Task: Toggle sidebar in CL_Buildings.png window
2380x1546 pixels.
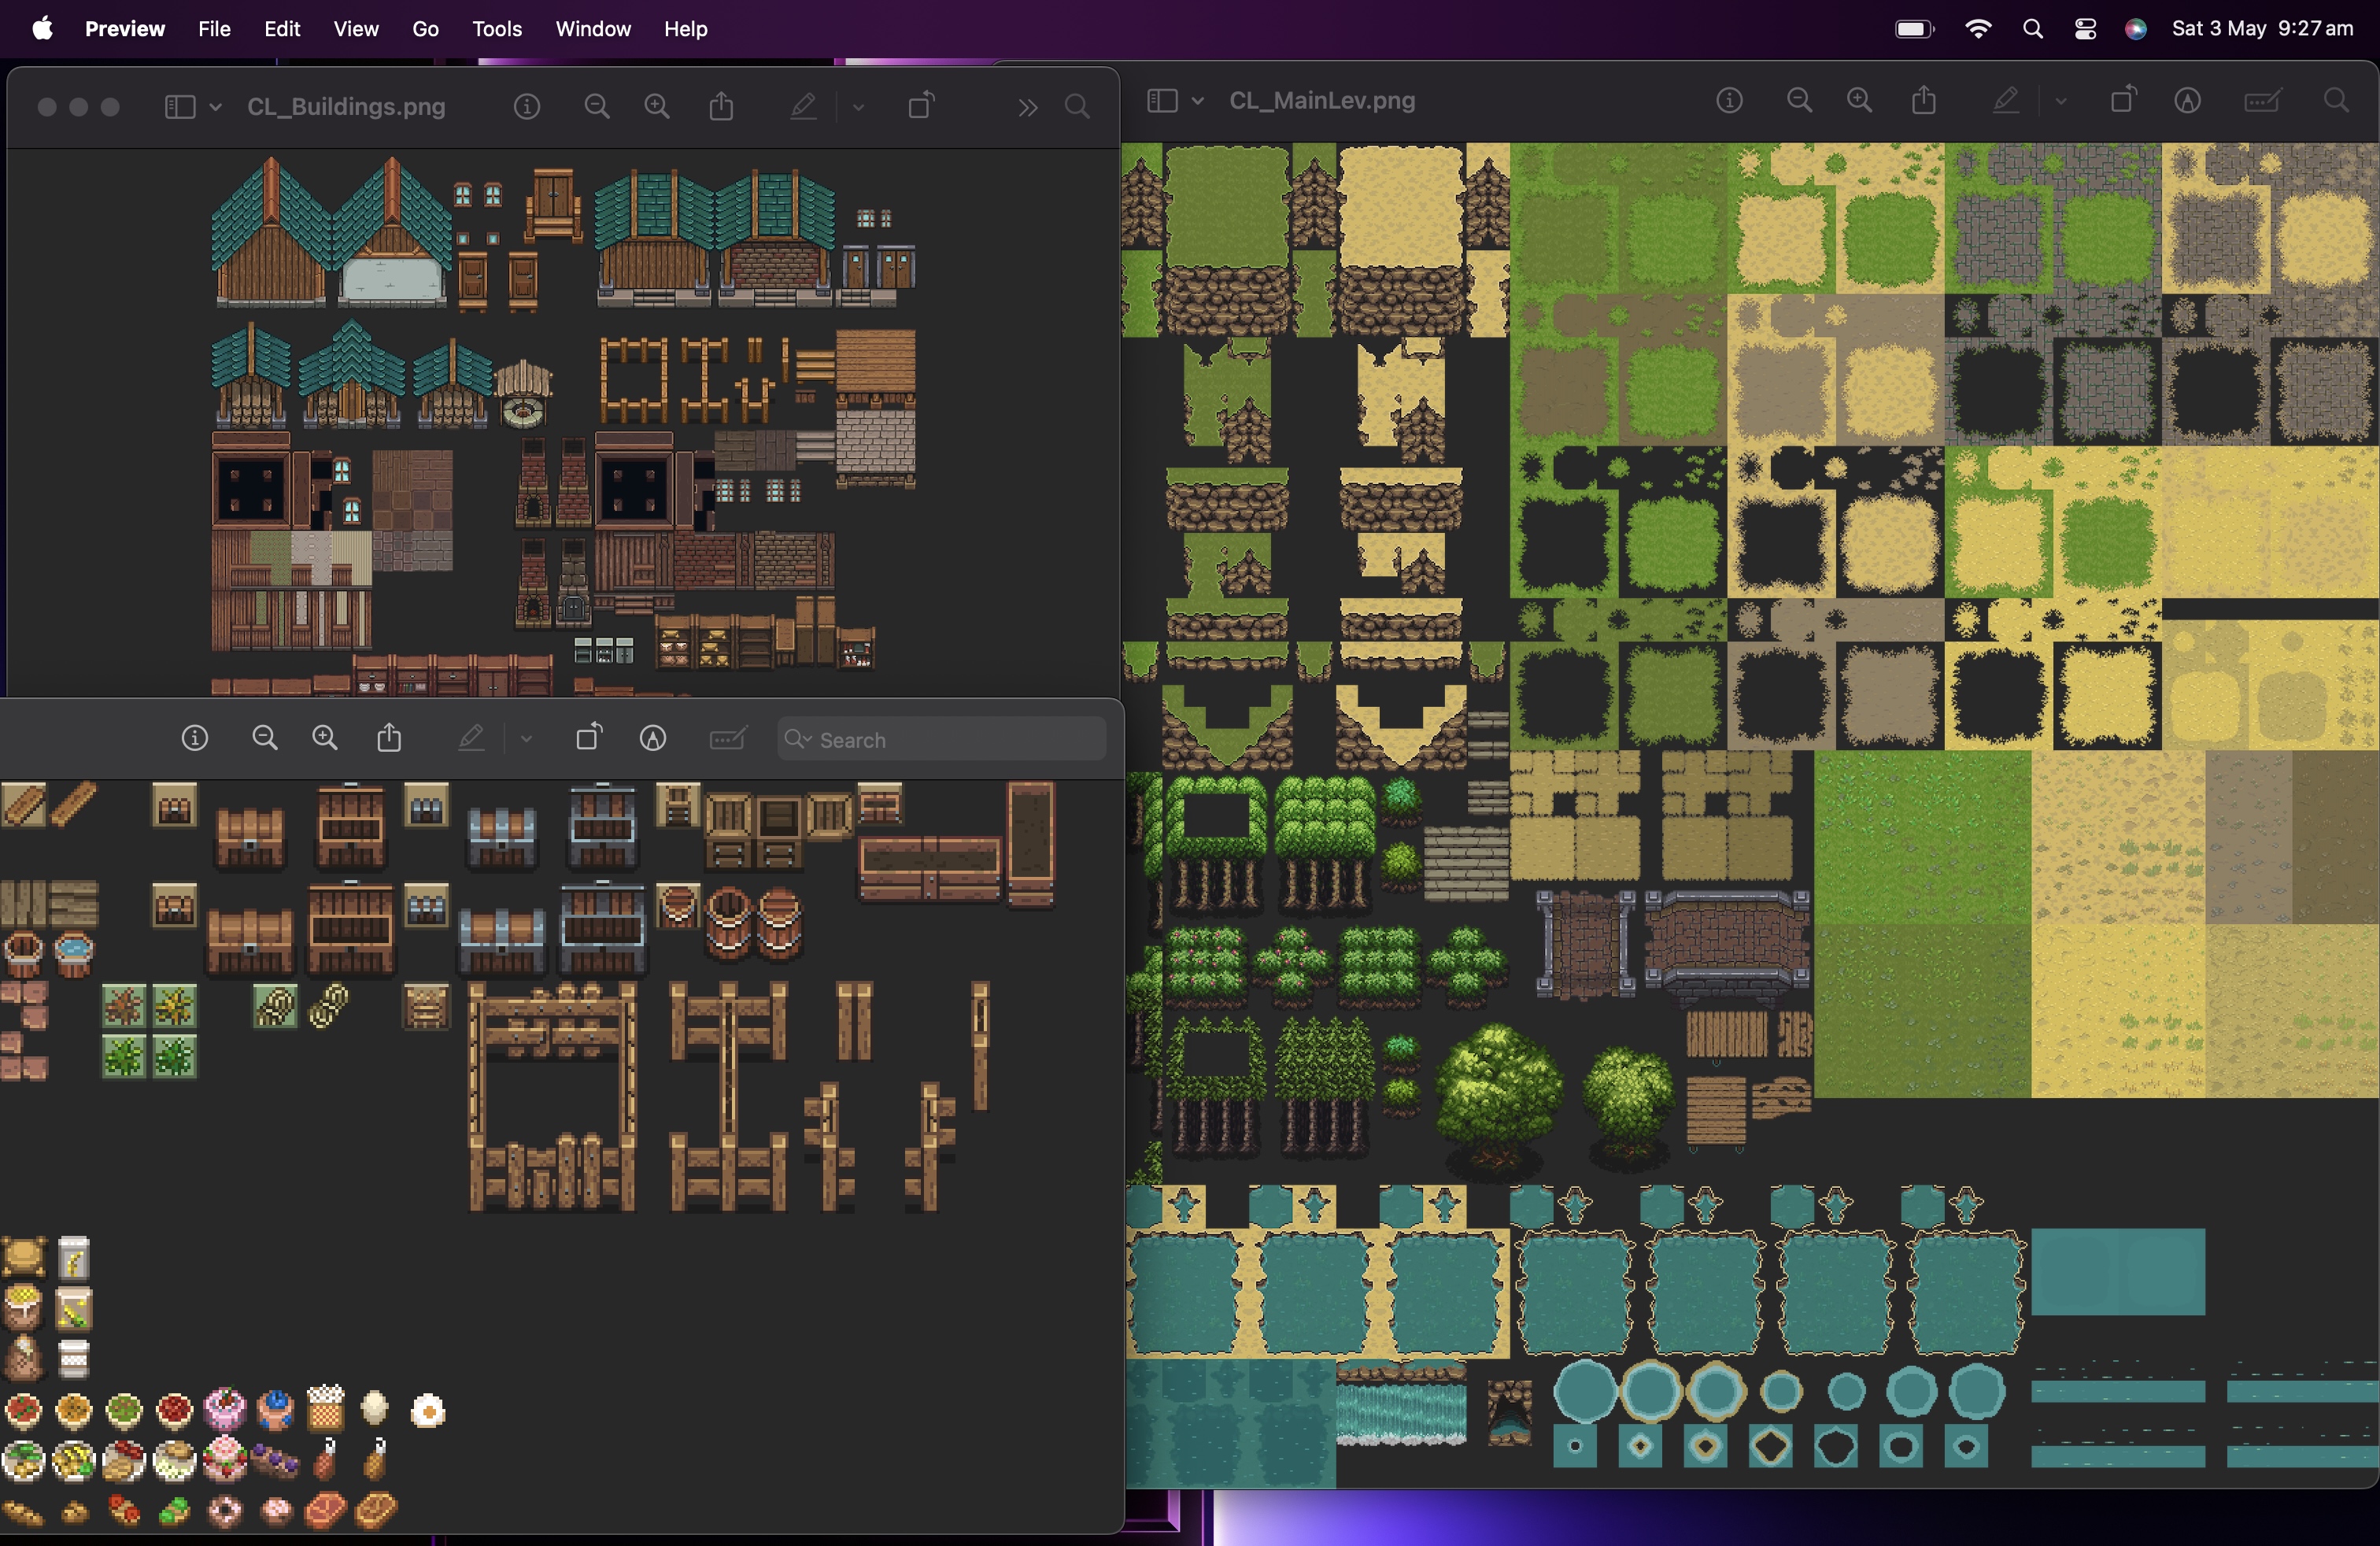Action: [179, 107]
